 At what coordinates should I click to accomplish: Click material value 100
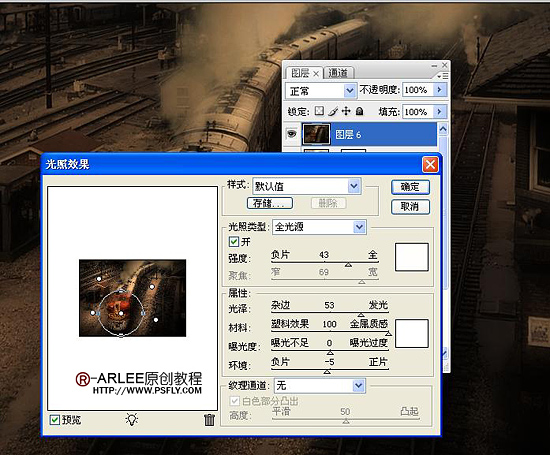329,324
